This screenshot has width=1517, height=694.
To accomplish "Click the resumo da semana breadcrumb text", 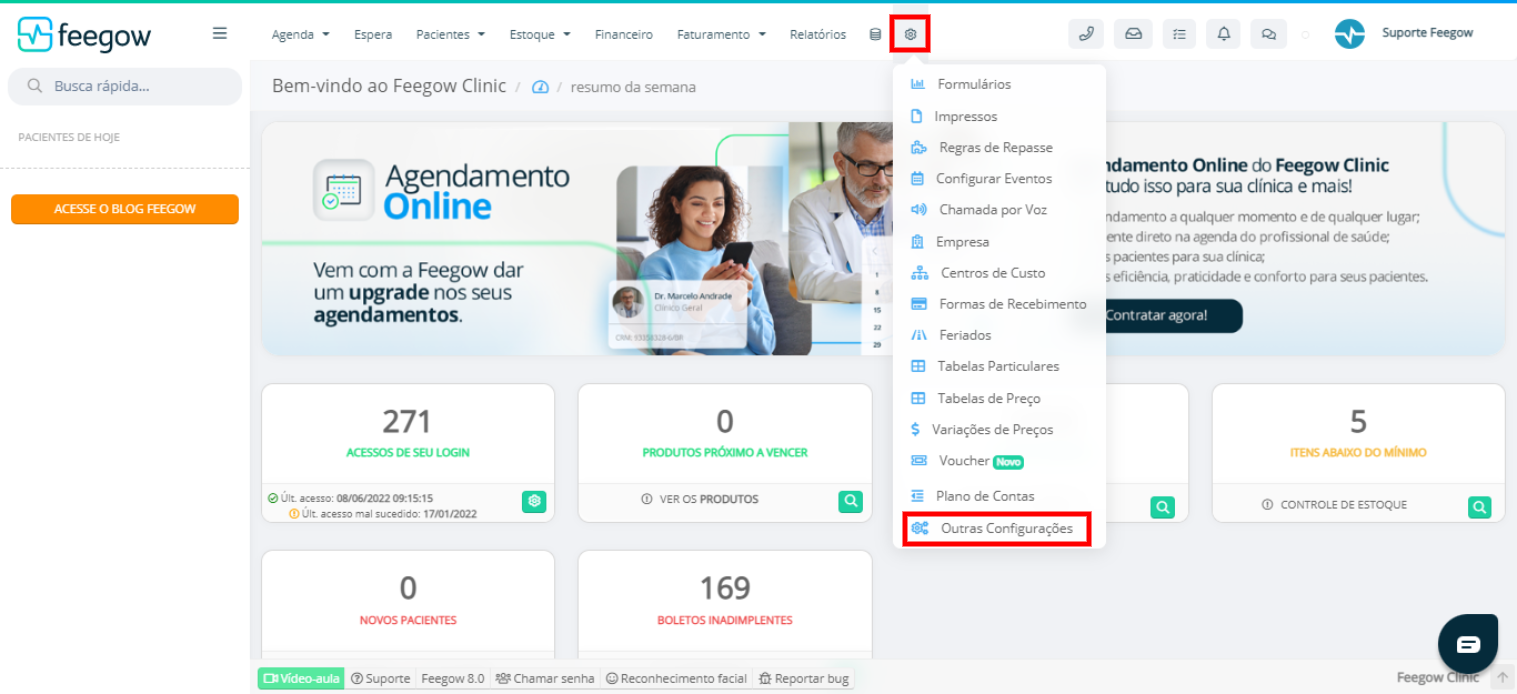I will pyautogui.click(x=633, y=87).
